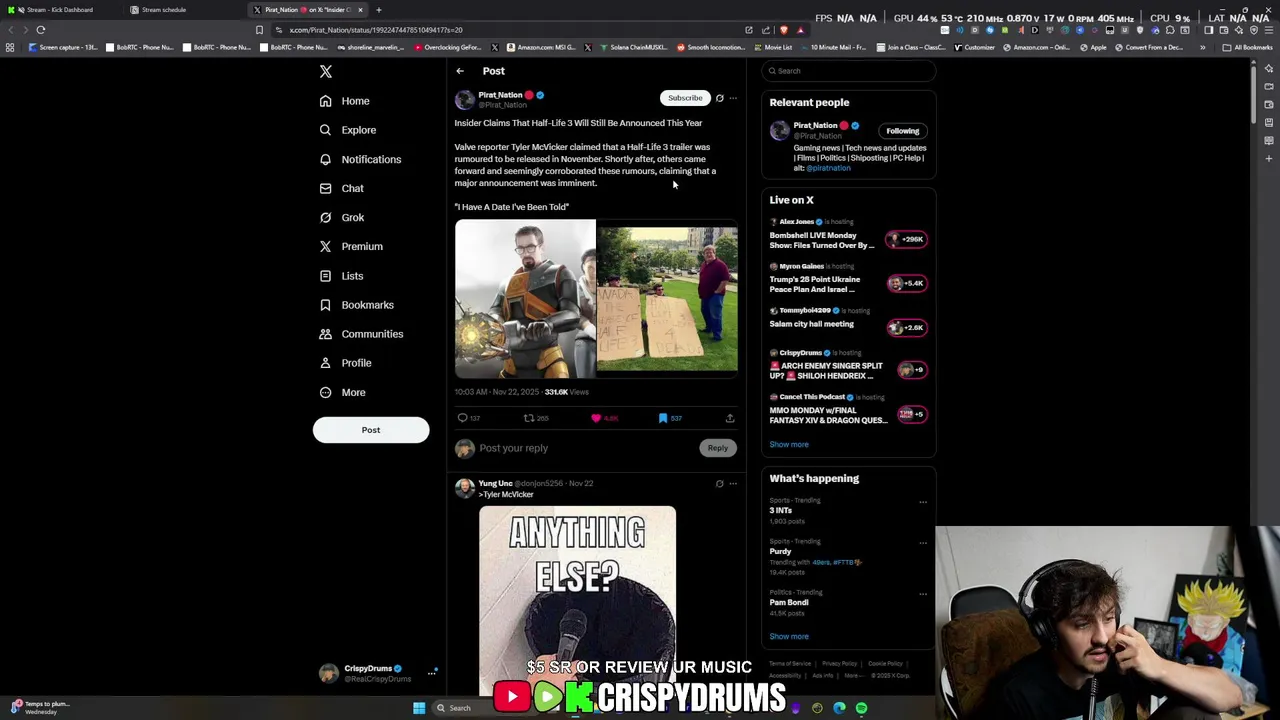
Task: Open the Explore page
Action: click(x=348, y=130)
